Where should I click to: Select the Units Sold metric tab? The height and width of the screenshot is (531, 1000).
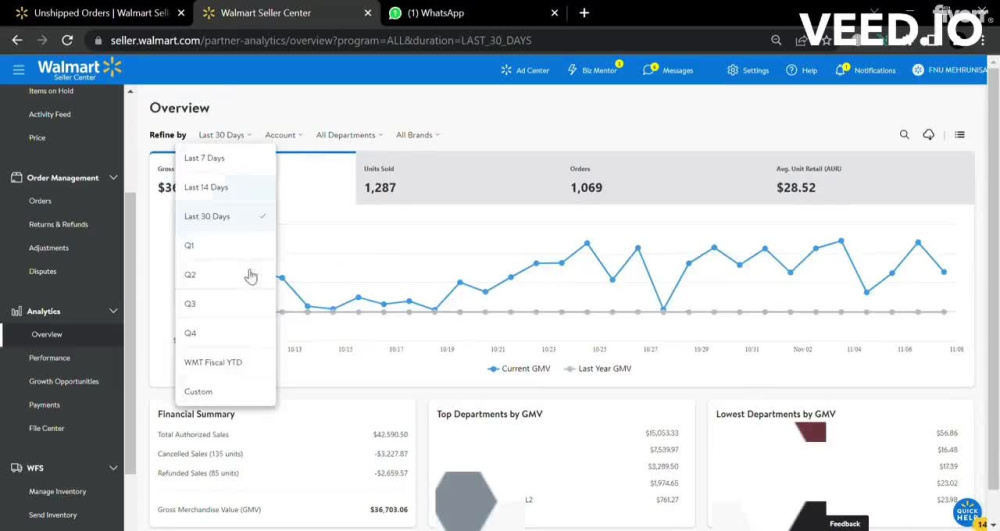[x=459, y=178]
